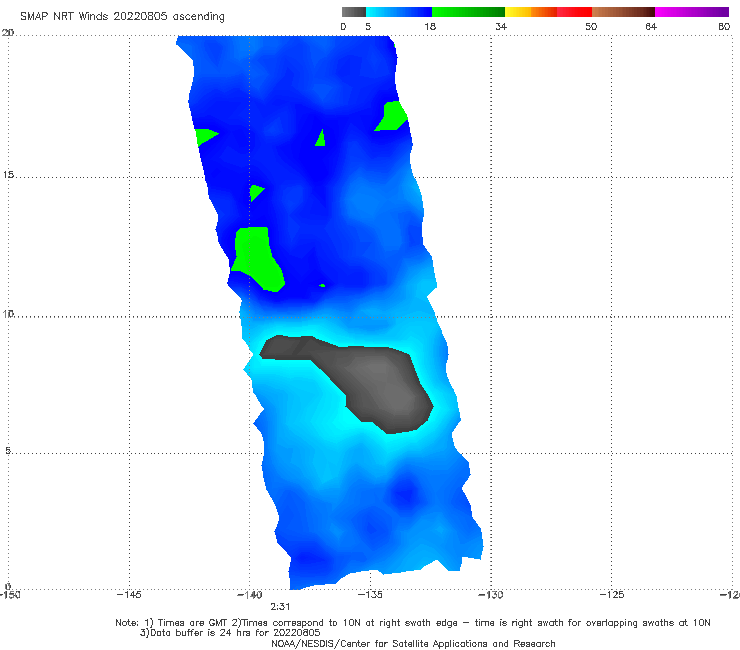This screenshot has height=650, width=740.
Task: Click the longitude axis label '-140'
Action: click(x=250, y=594)
